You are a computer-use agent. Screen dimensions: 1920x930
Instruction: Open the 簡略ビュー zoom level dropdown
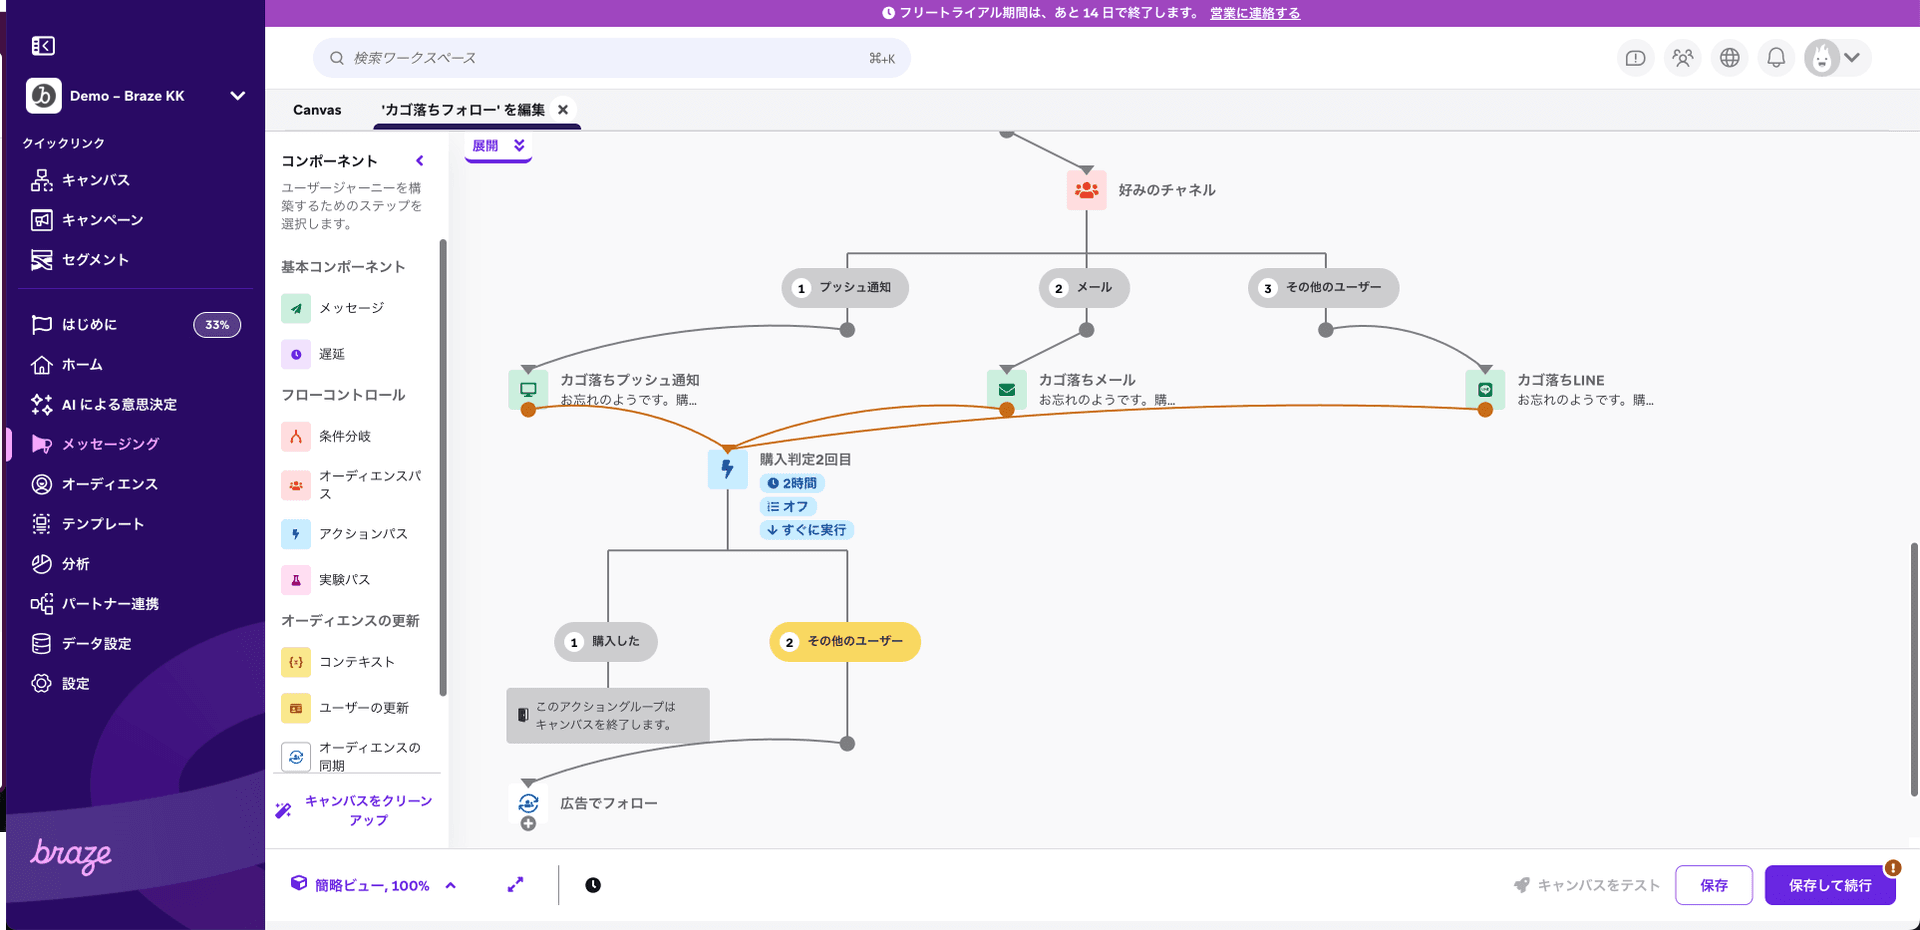click(451, 885)
